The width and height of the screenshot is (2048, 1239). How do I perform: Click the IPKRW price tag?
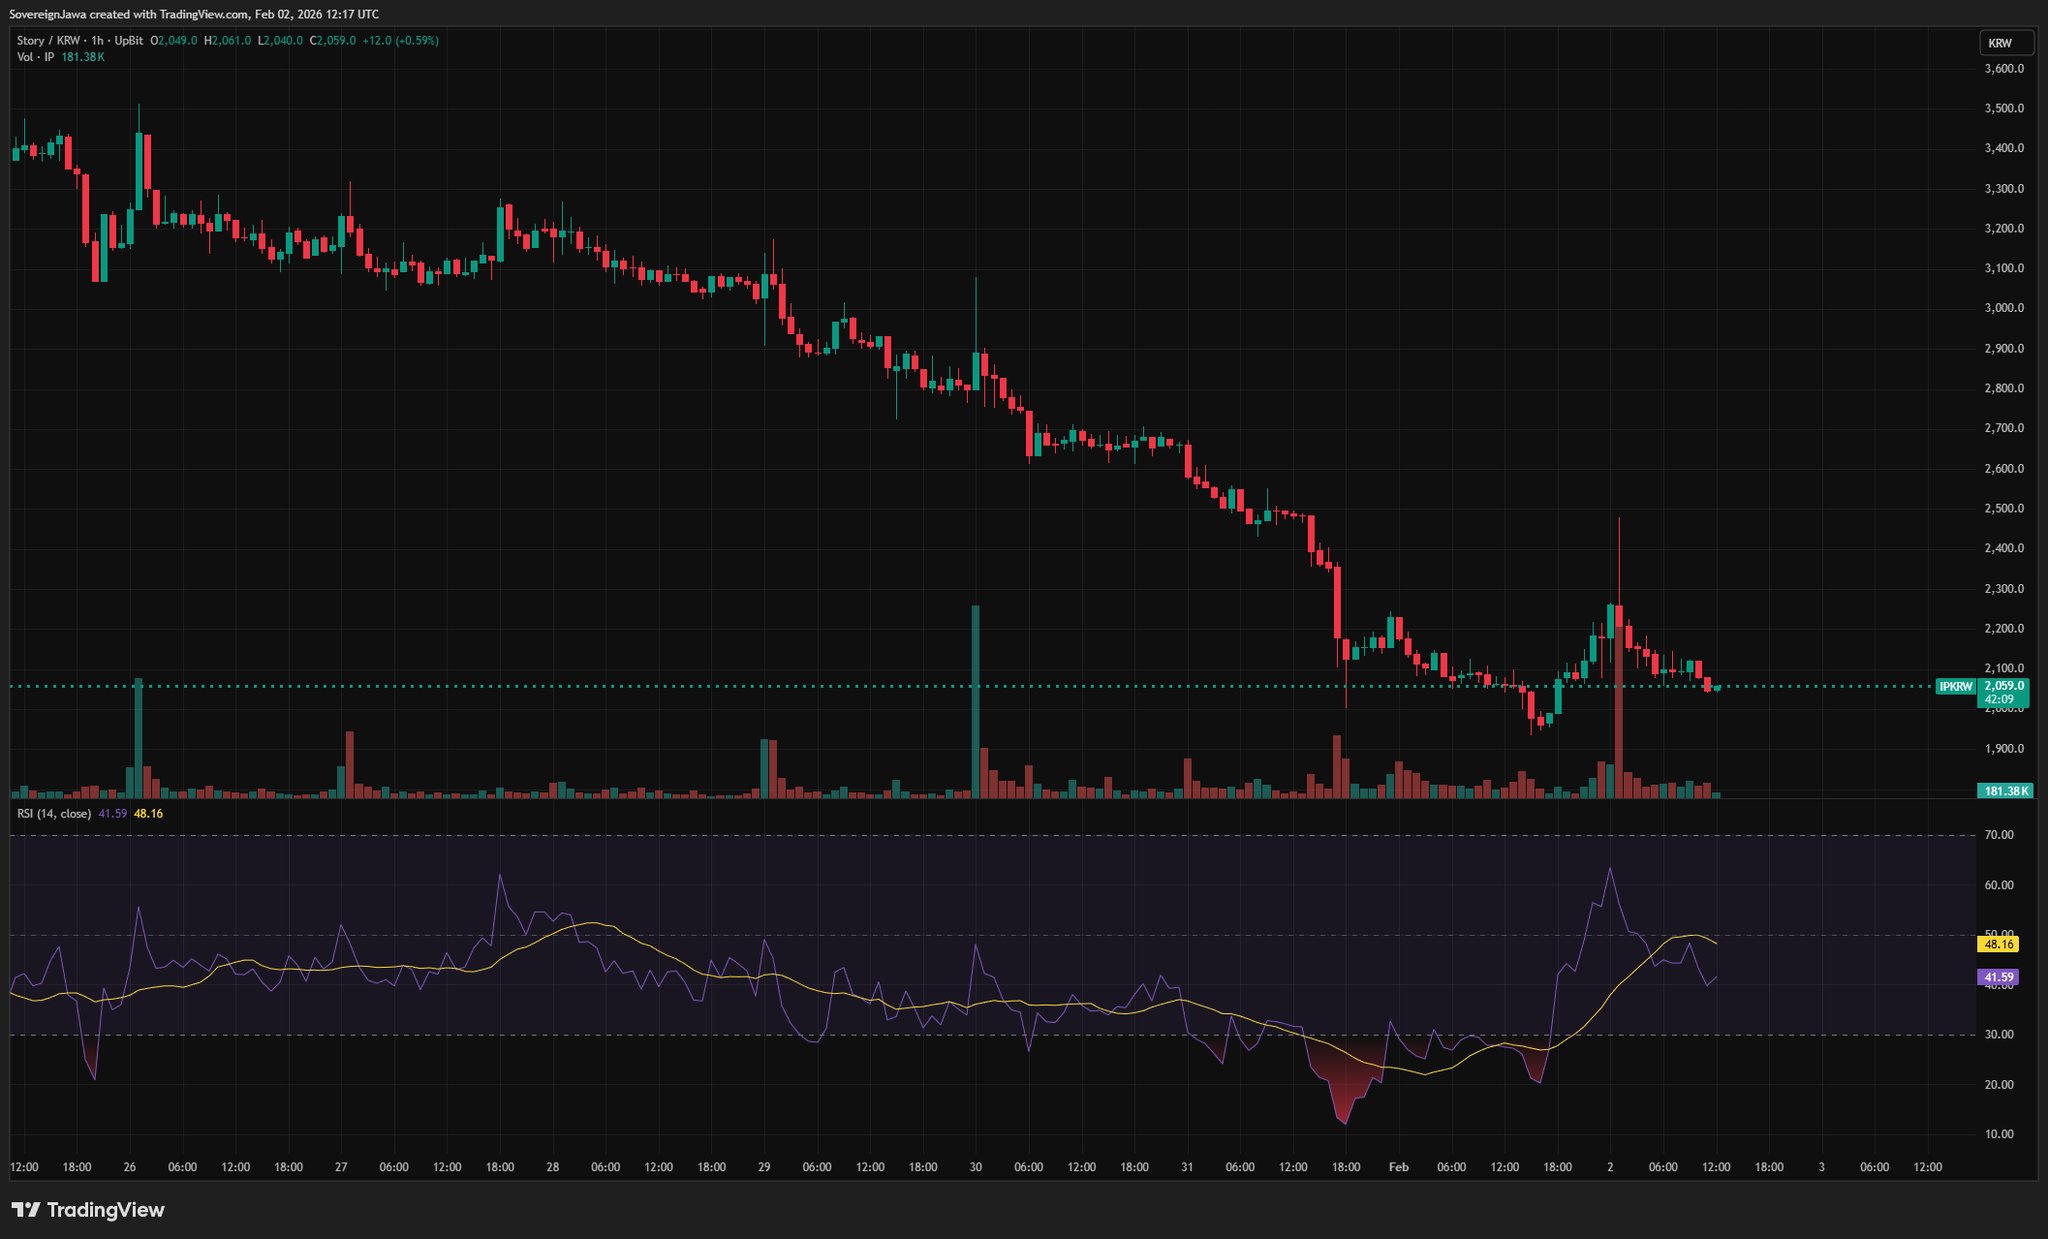pyautogui.click(x=1956, y=686)
